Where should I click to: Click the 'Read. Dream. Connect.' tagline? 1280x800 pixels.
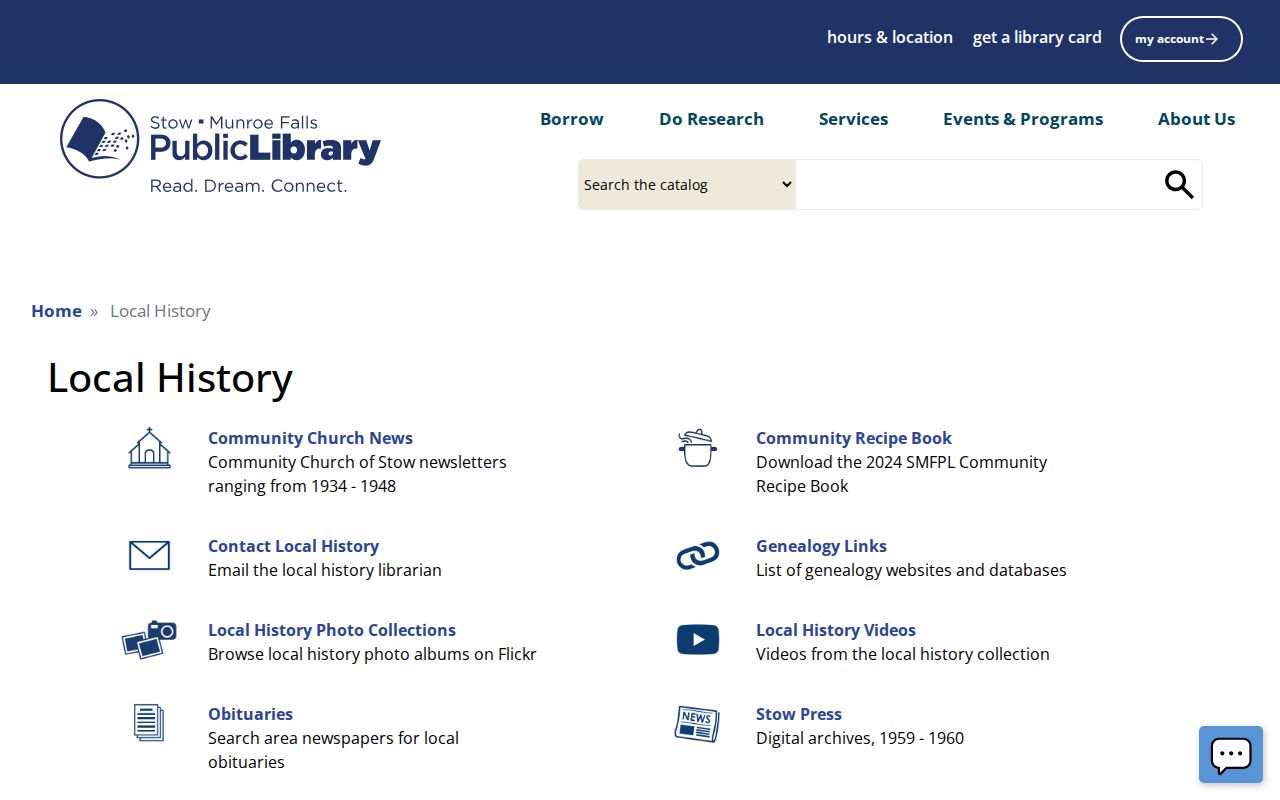pyautogui.click(x=248, y=186)
